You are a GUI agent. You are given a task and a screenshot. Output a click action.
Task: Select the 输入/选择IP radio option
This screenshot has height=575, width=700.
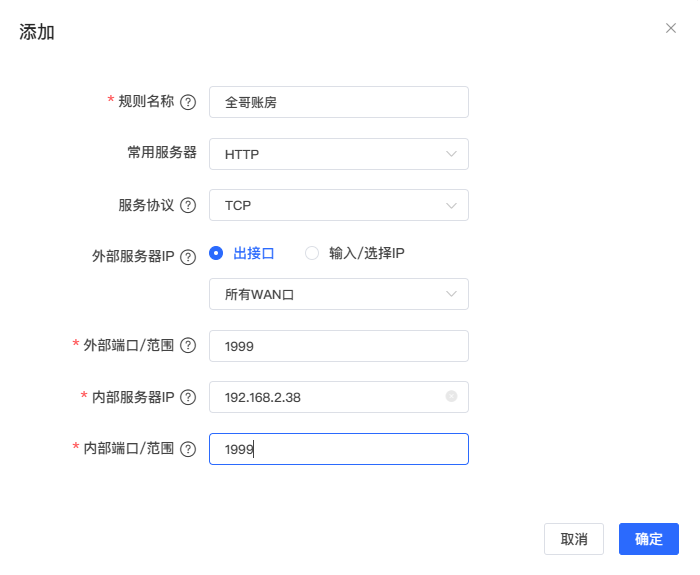(x=312, y=253)
